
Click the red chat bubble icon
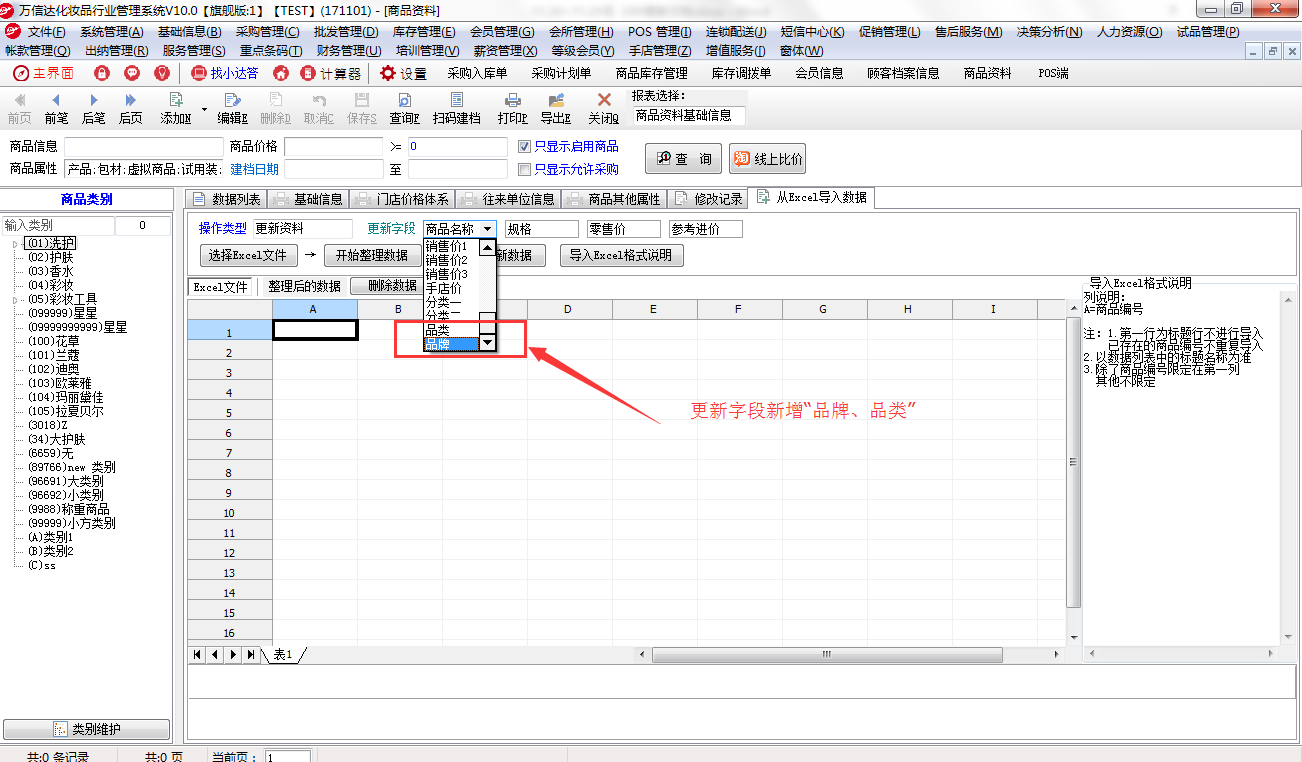coord(132,73)
